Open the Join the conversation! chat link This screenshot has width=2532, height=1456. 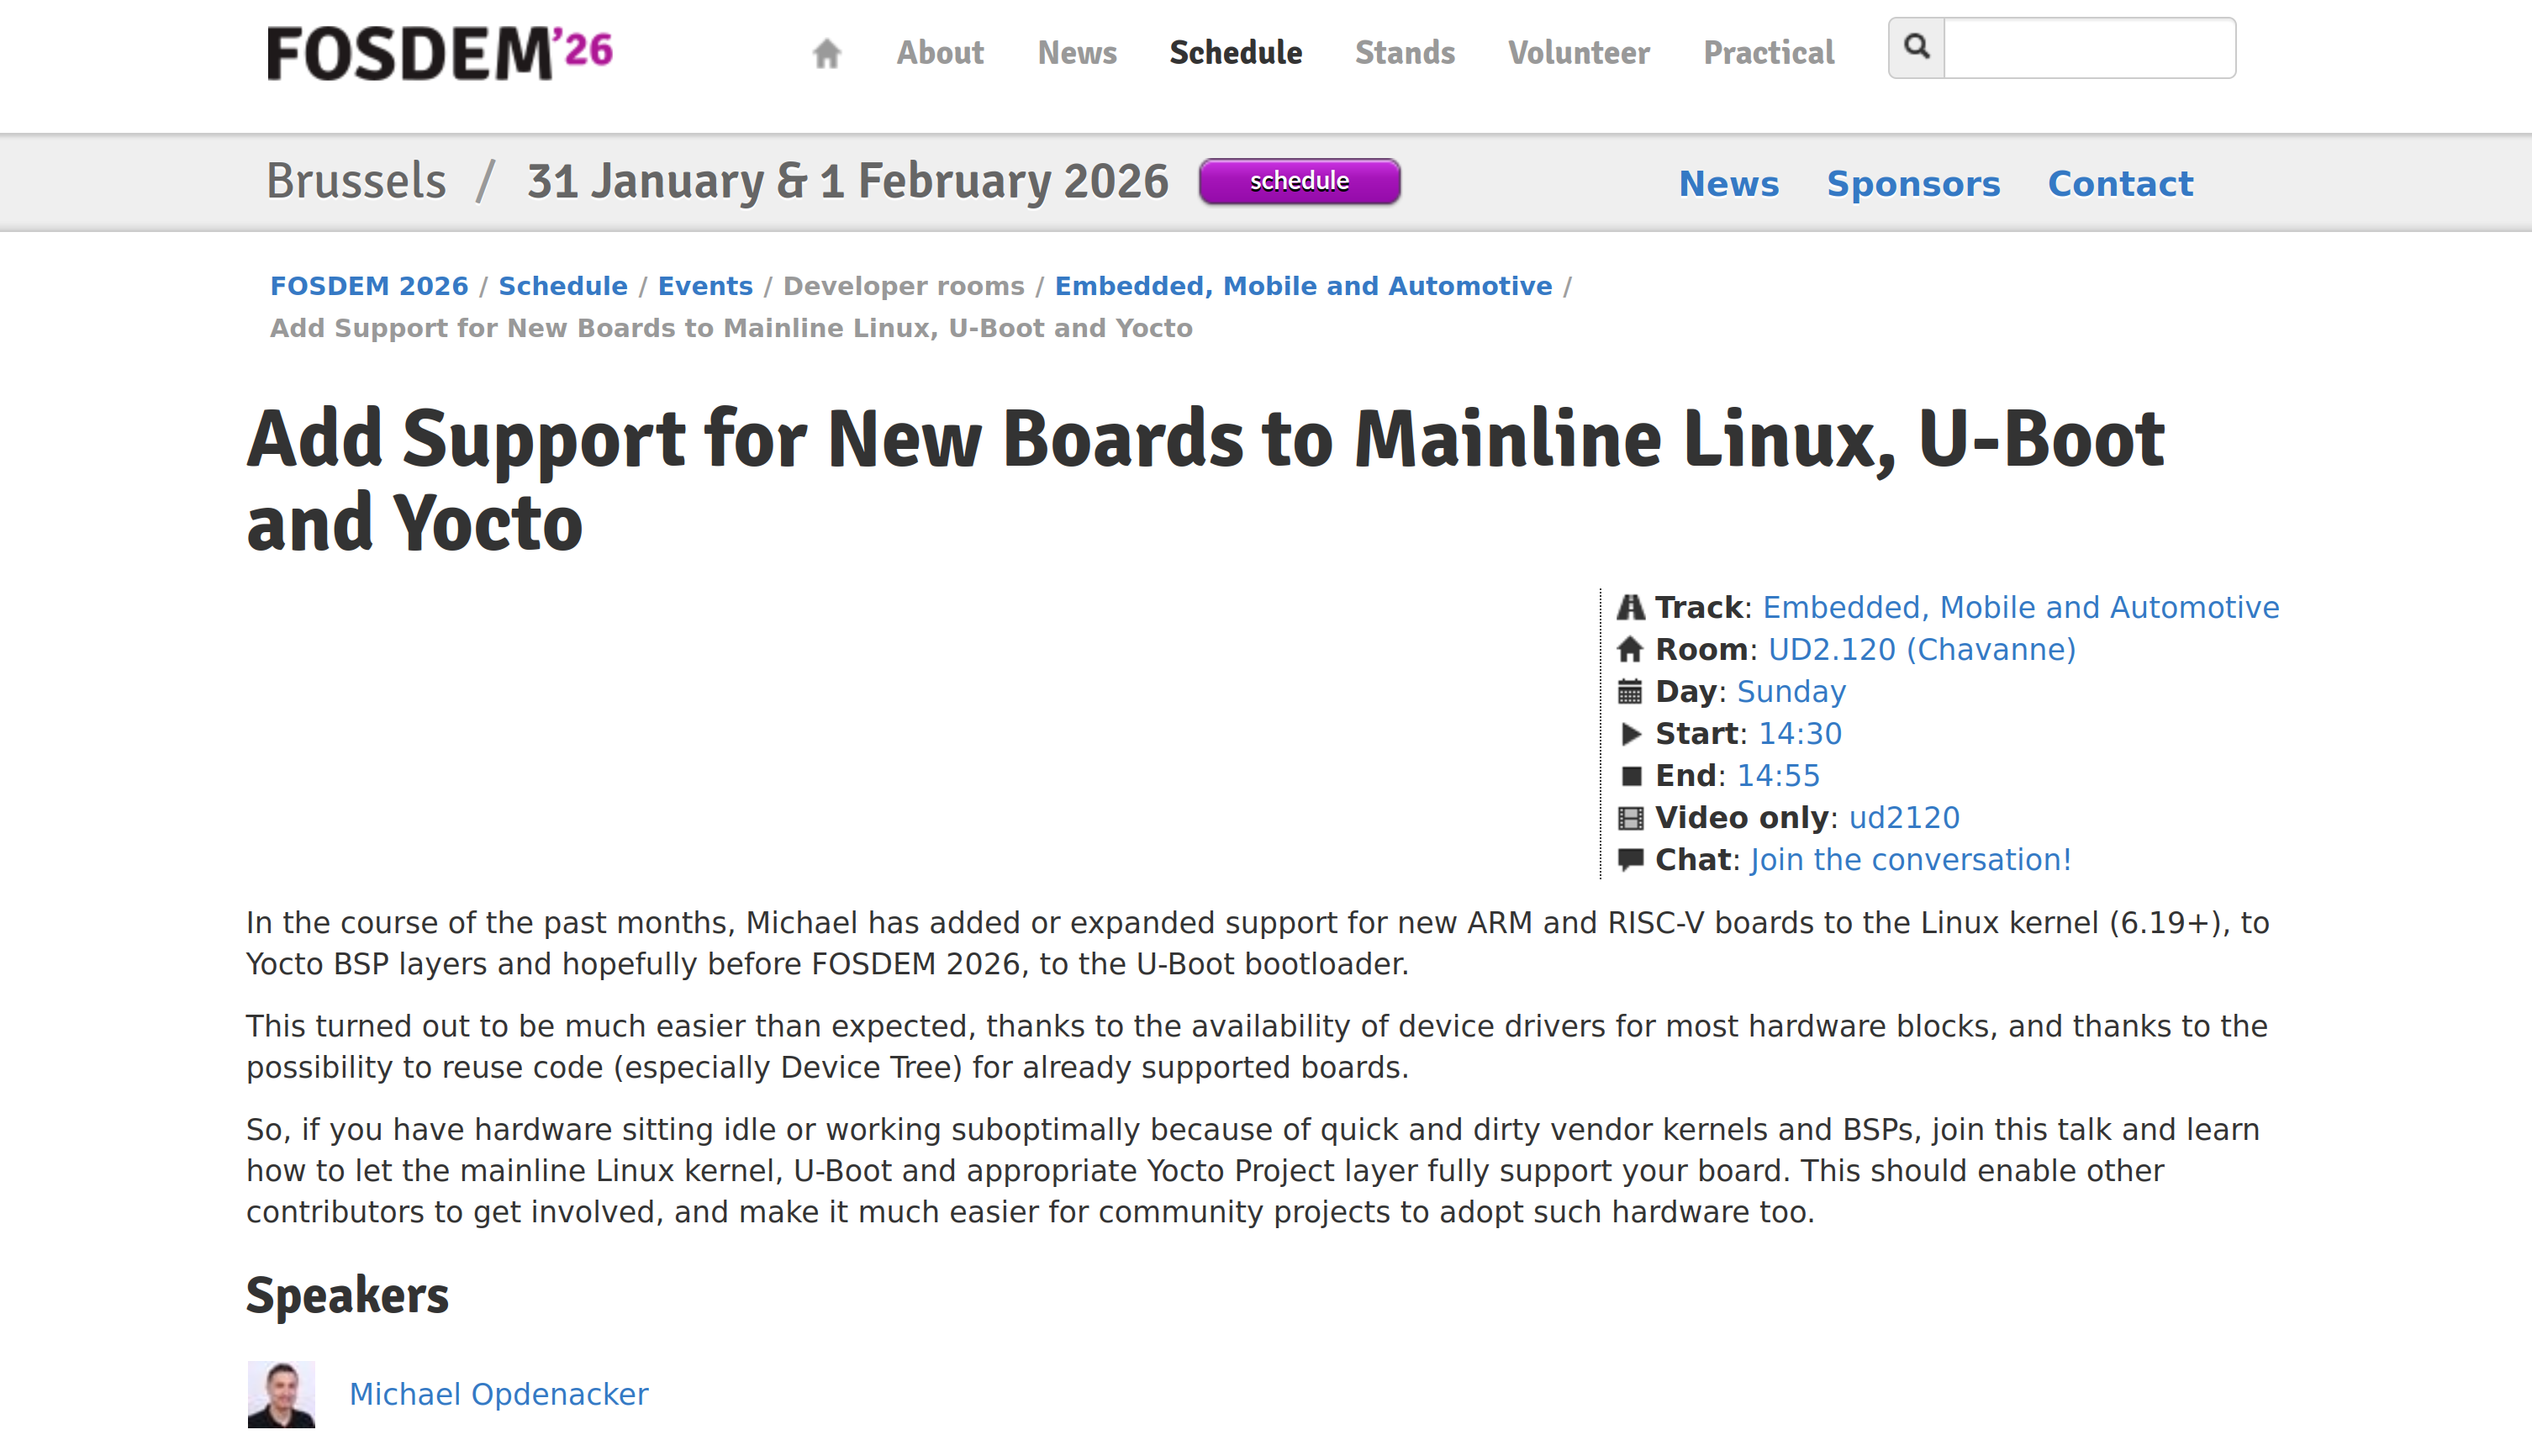[1910, 860]
